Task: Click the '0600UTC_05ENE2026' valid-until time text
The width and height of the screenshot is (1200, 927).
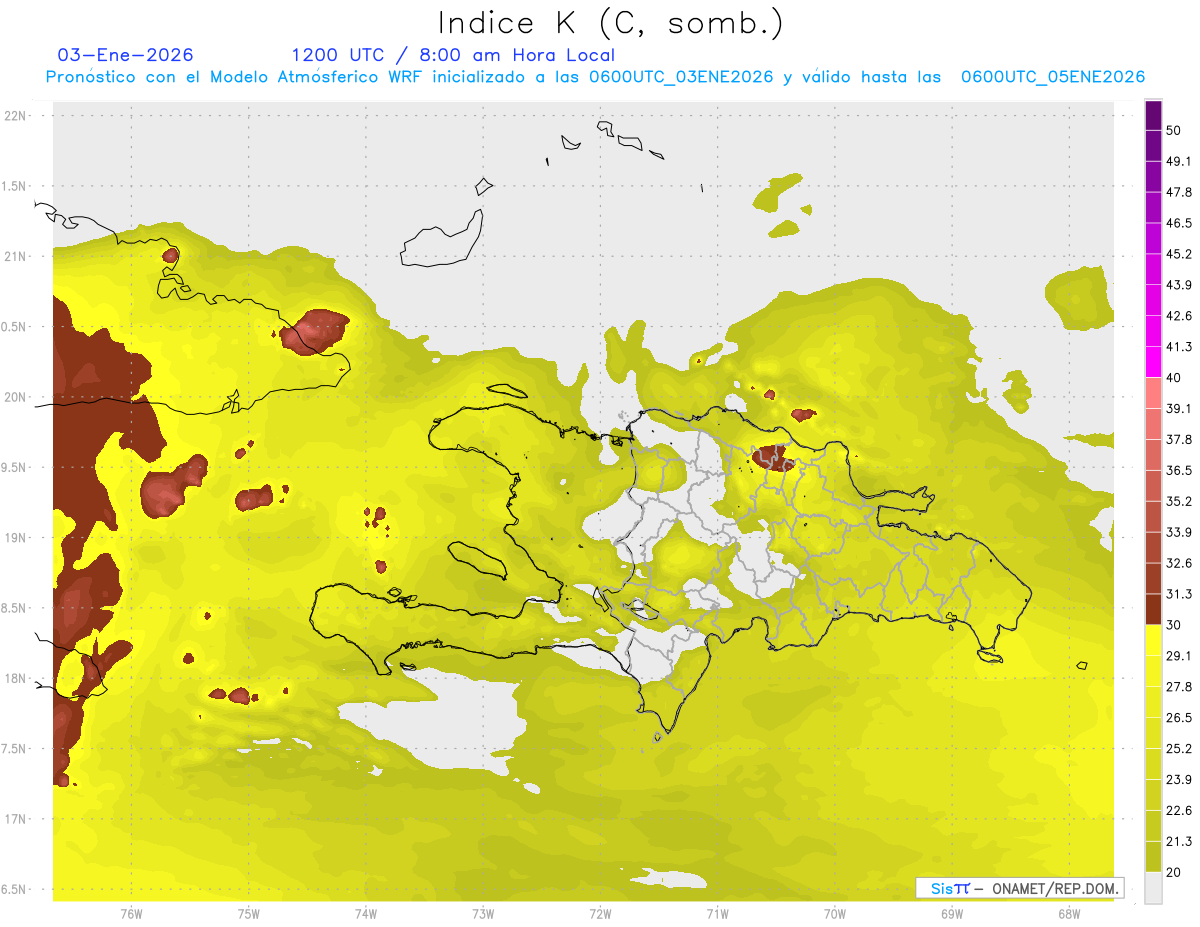Action: coord(1053,77)
